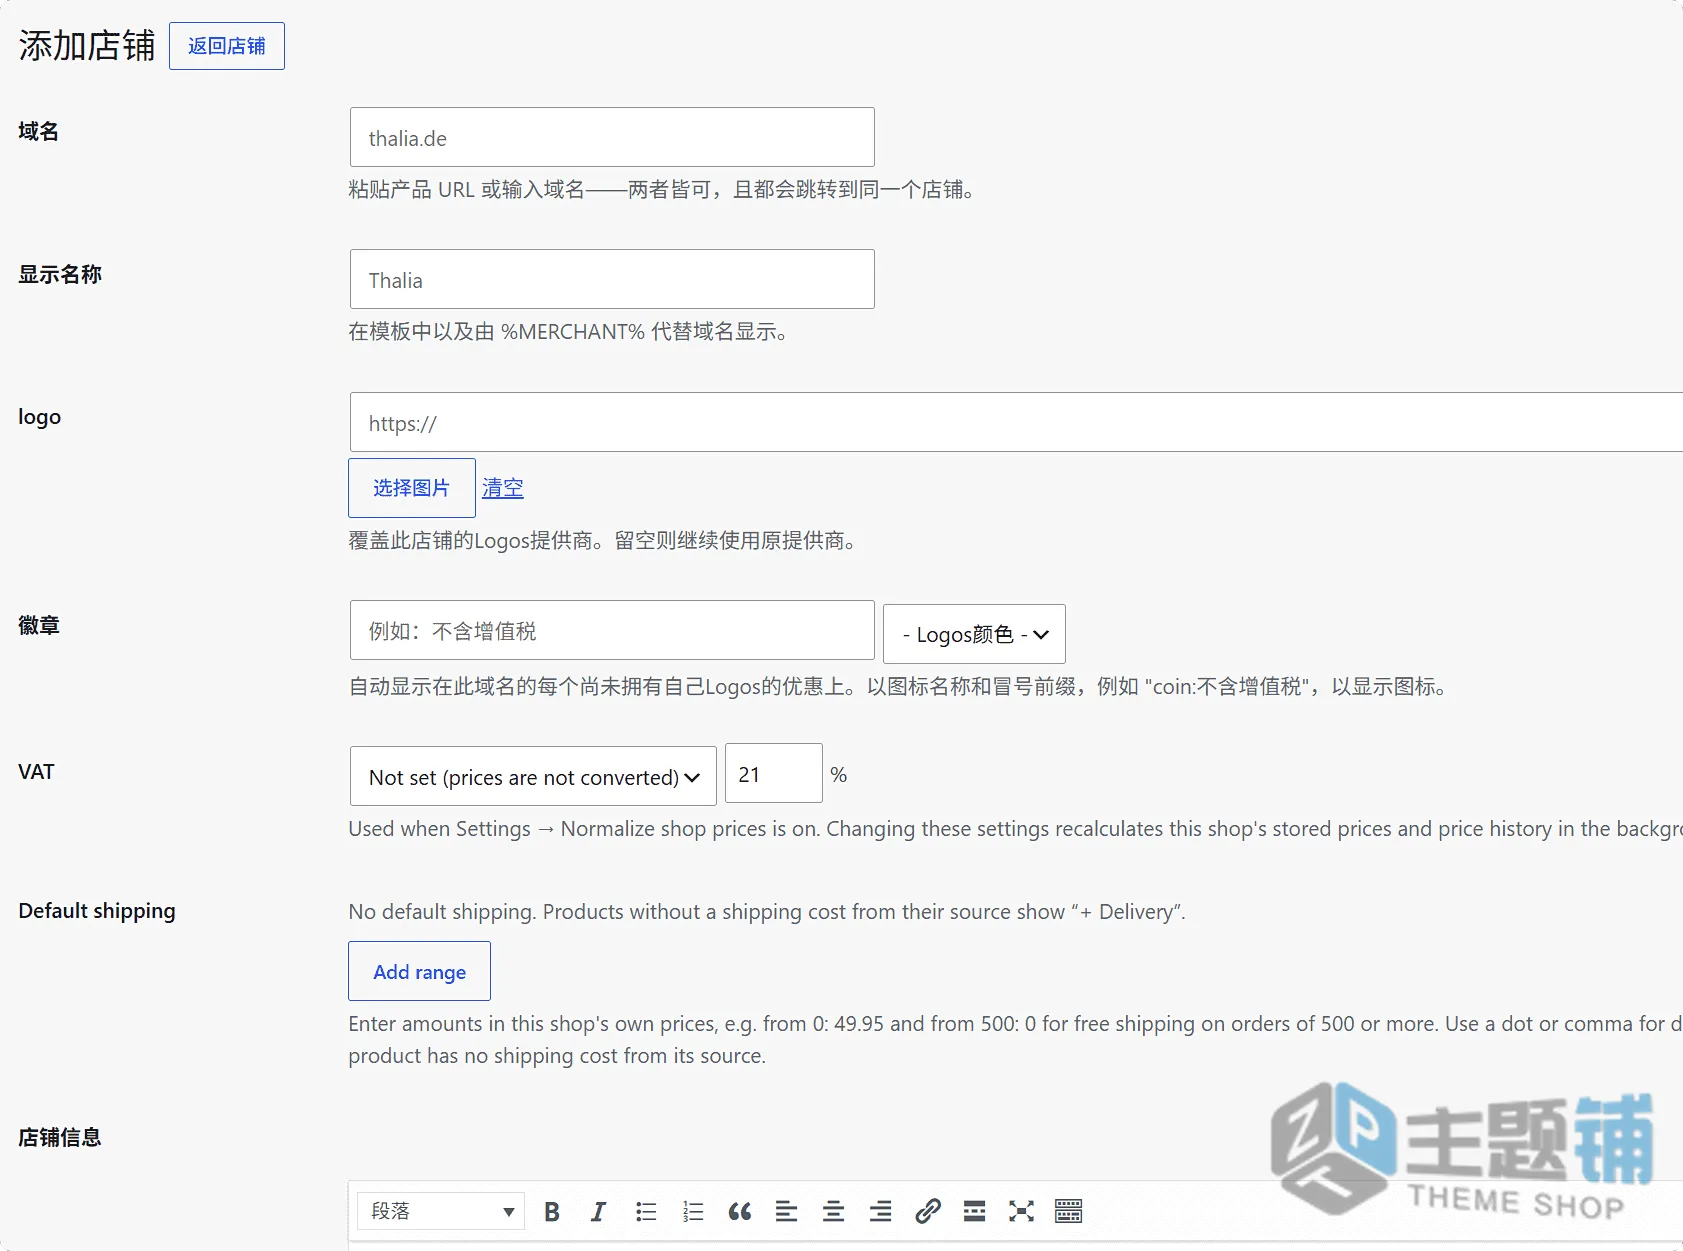This screenshot has height=1251, width=1683.
Task: Insert Read More tag
Action: (975, 1212)
